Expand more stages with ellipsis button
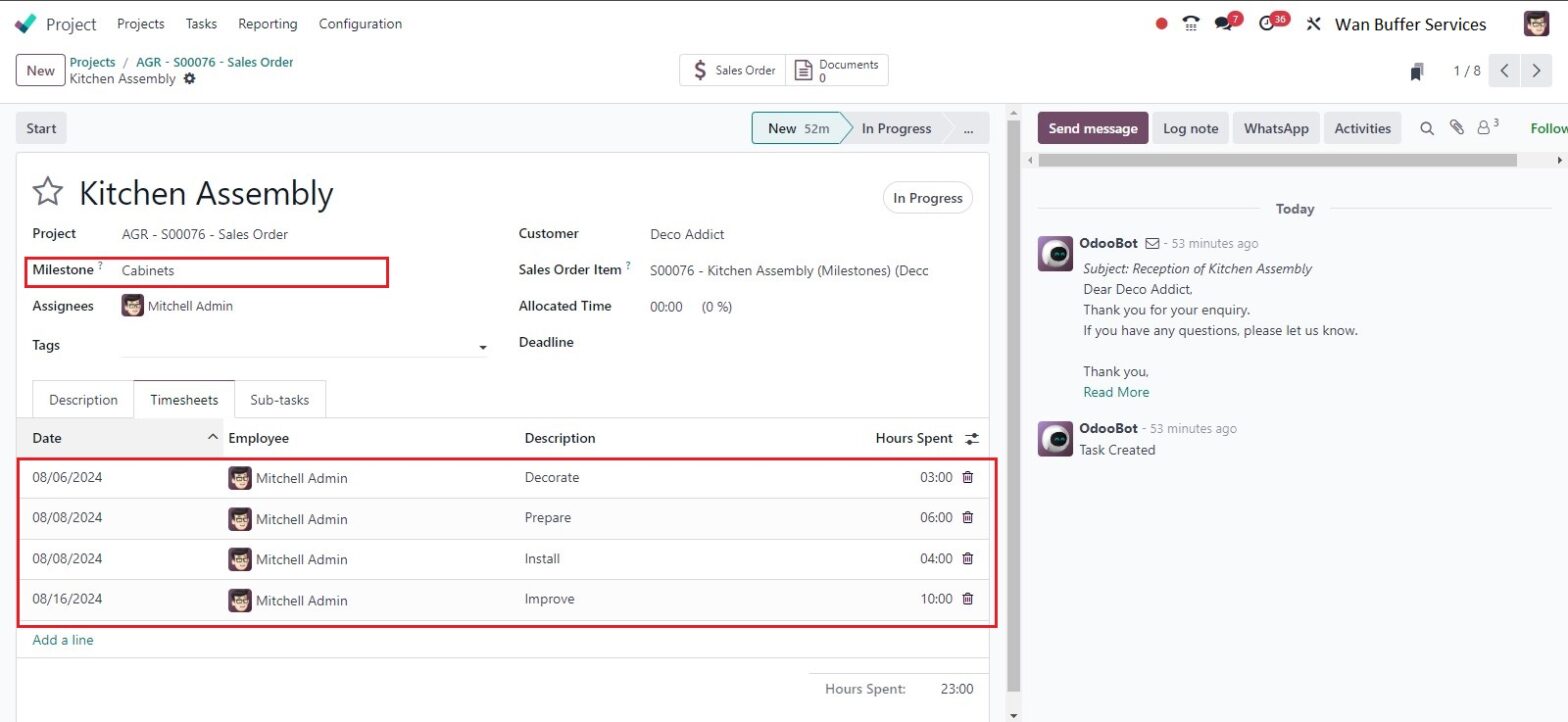 [x=967, y=128]
